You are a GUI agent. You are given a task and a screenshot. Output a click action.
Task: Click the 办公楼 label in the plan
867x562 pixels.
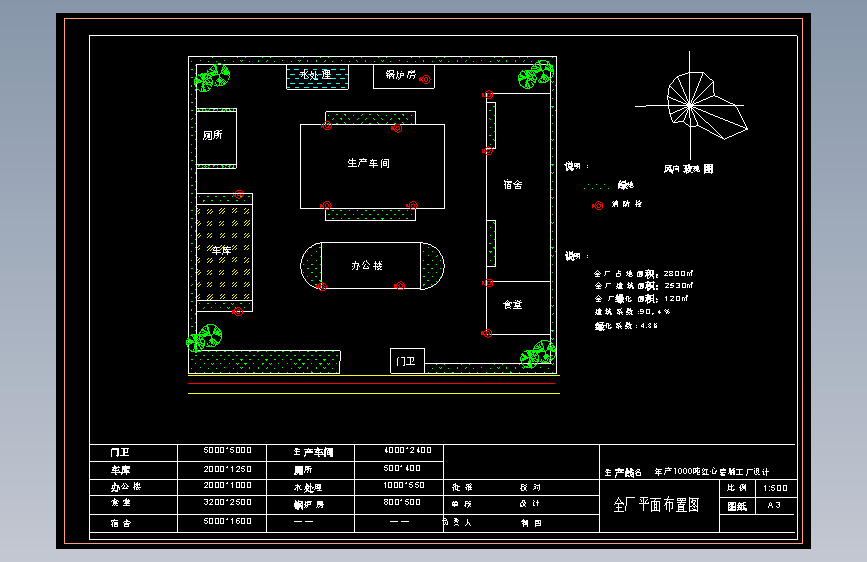pyautogui.click(x=367, y=266)
